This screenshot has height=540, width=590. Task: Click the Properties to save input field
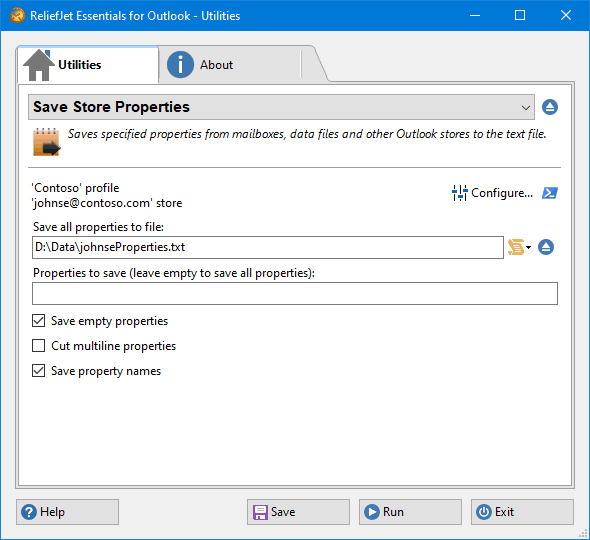click(295, 294)
